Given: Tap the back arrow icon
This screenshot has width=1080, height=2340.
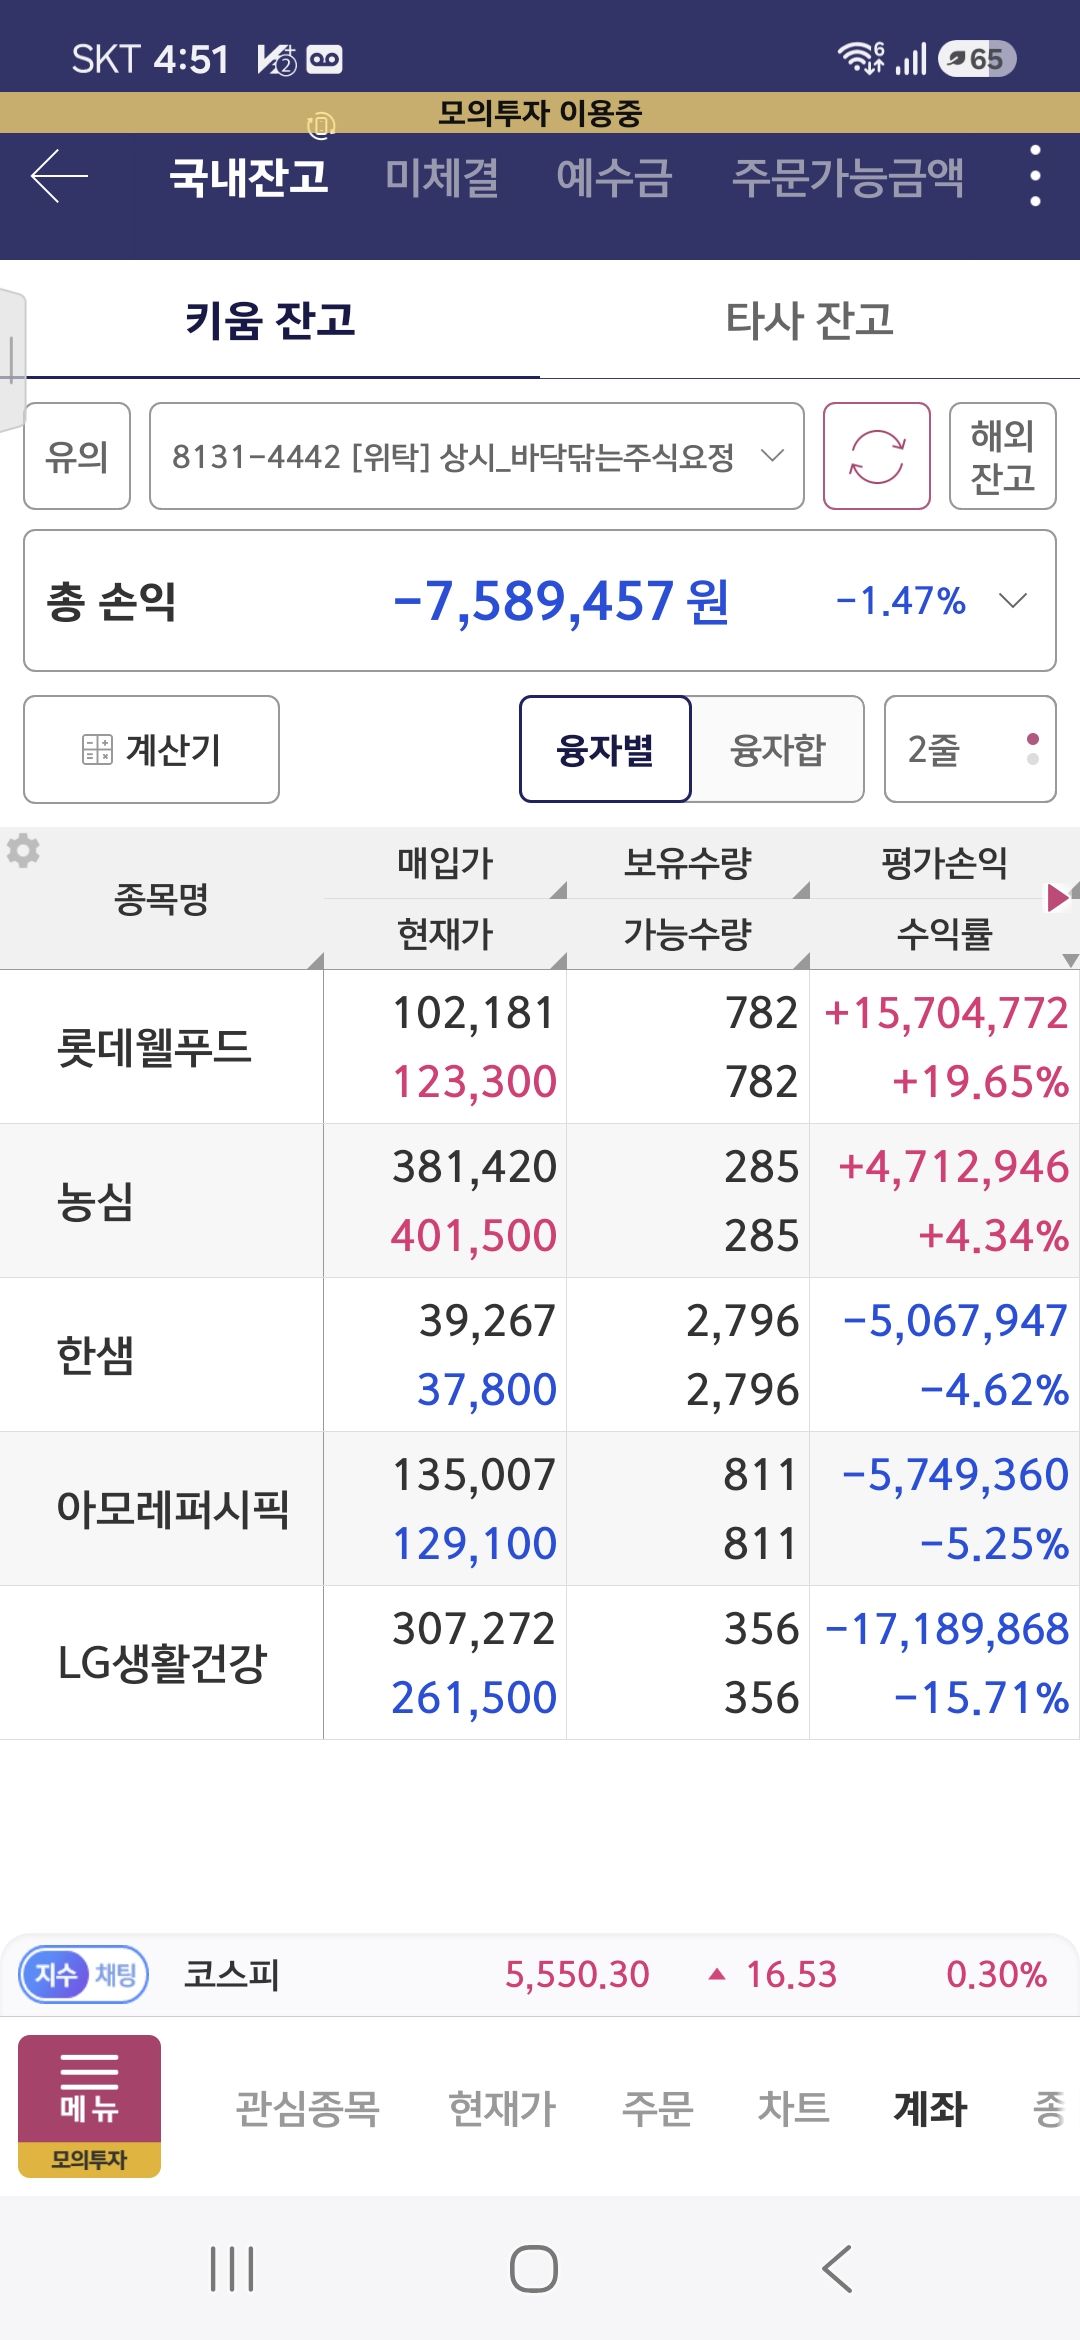Looking at the screenshot, I should pos(59,176).
